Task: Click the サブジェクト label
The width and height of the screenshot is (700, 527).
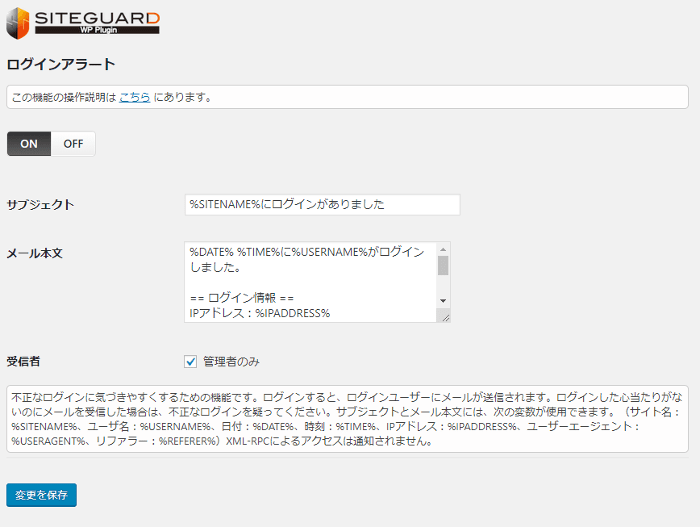Action: (40, 205)
